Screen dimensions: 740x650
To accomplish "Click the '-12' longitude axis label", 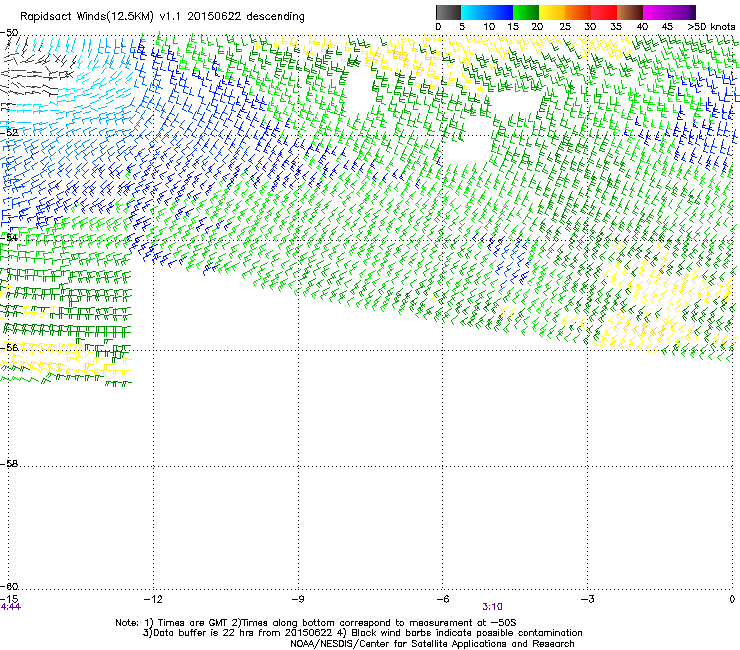I will (153, 599).
